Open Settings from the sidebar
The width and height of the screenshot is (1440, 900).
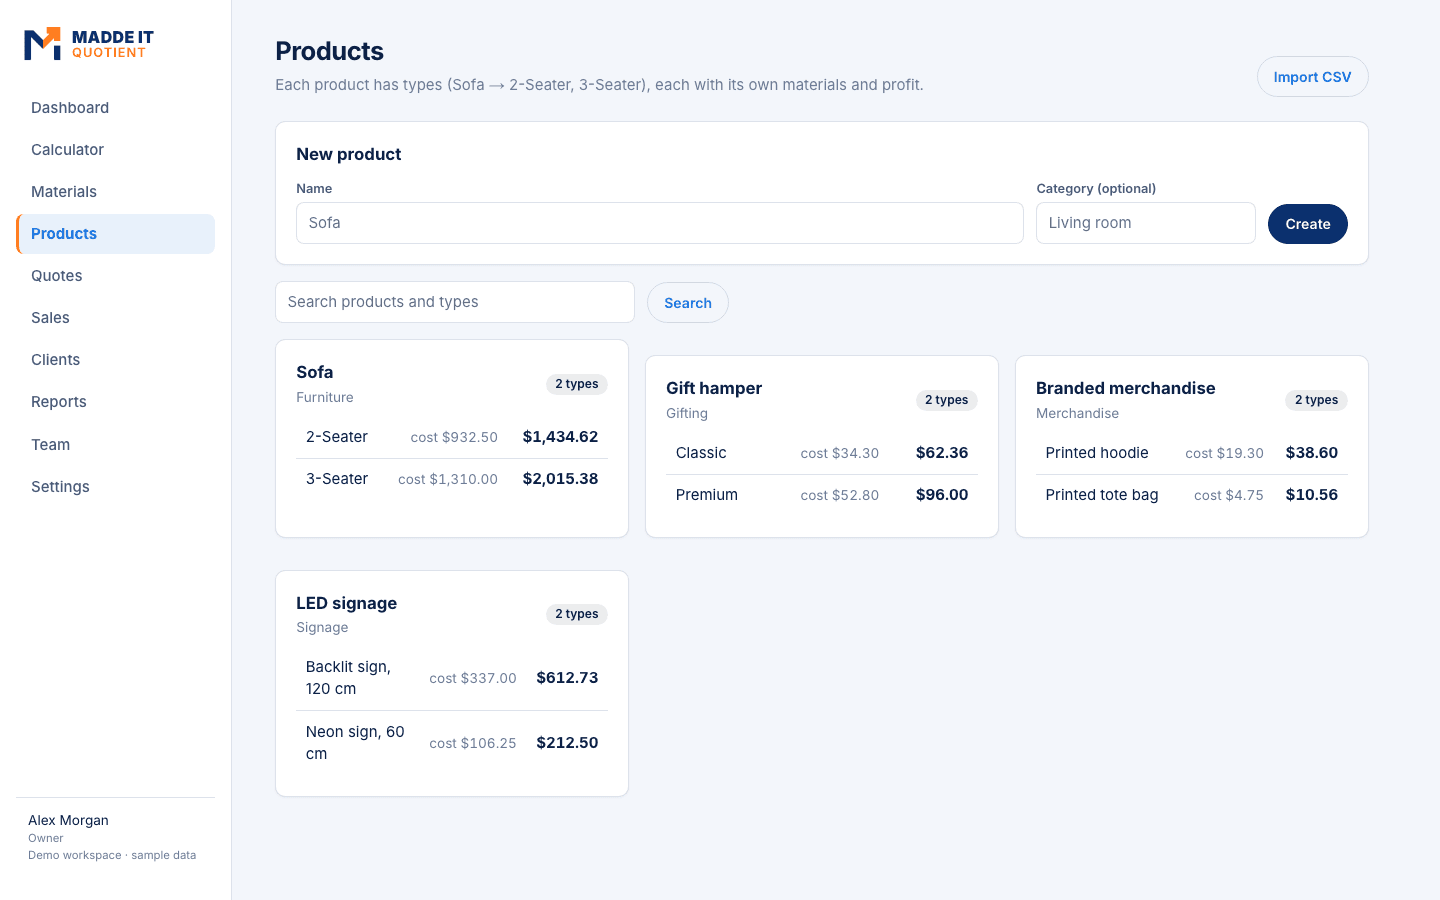(x=115, y=487)
